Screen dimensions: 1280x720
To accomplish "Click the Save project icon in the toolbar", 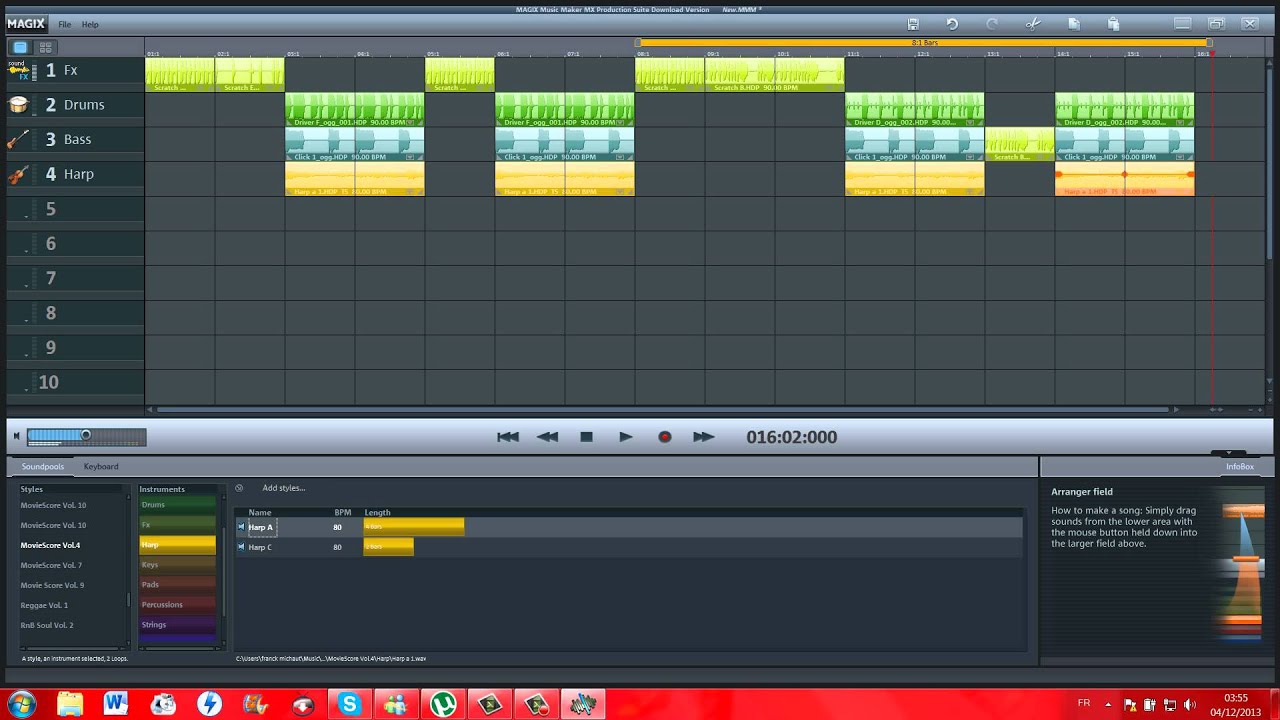I will [913, 24].
